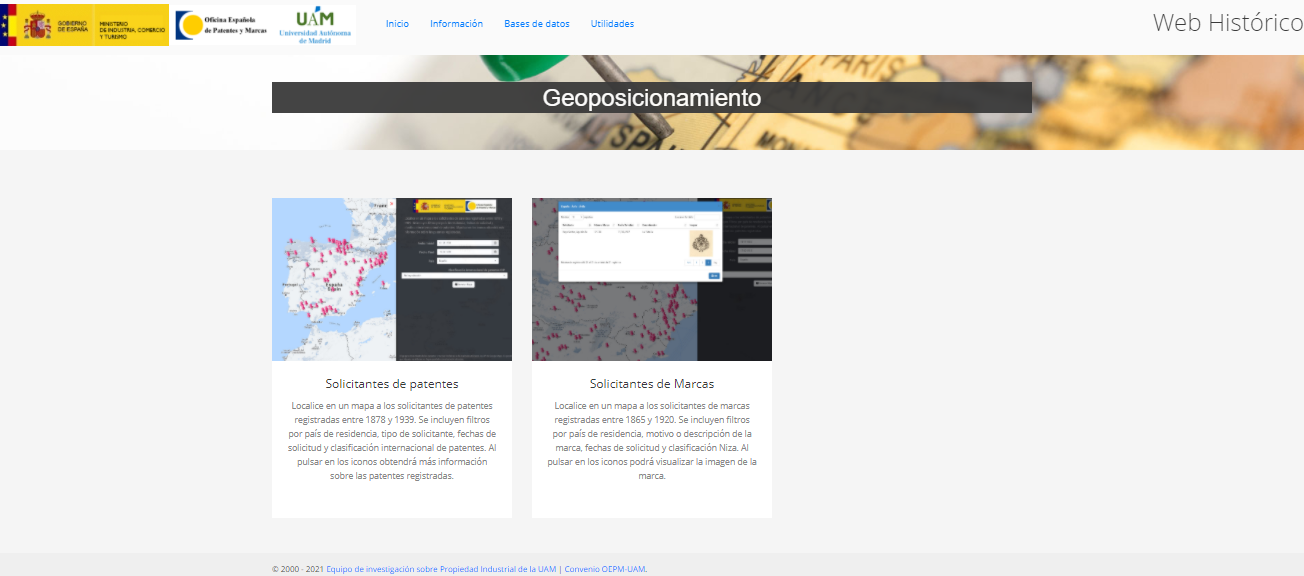The image size is (1304, 576).
Task: Open the Bases de datos menu
Action: 536,24
